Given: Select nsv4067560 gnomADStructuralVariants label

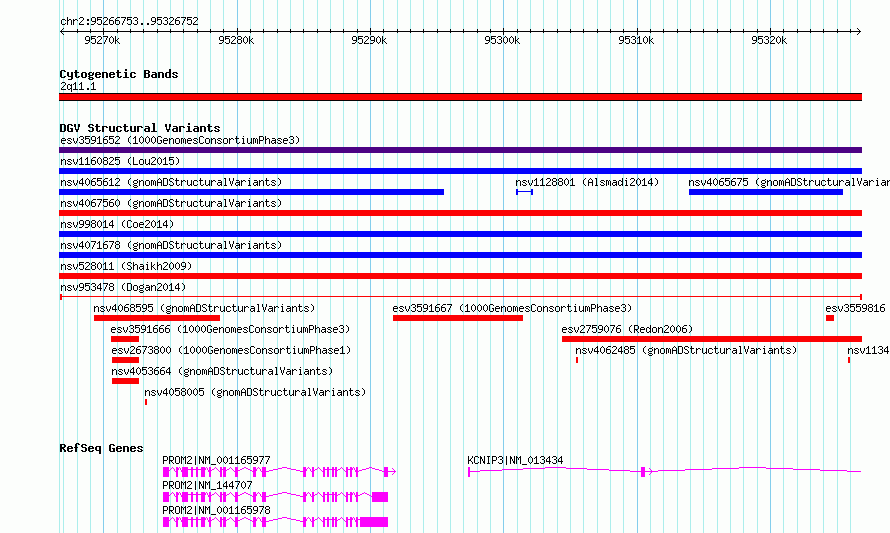Looking at the screenshot, I should (x=171, y=203).
